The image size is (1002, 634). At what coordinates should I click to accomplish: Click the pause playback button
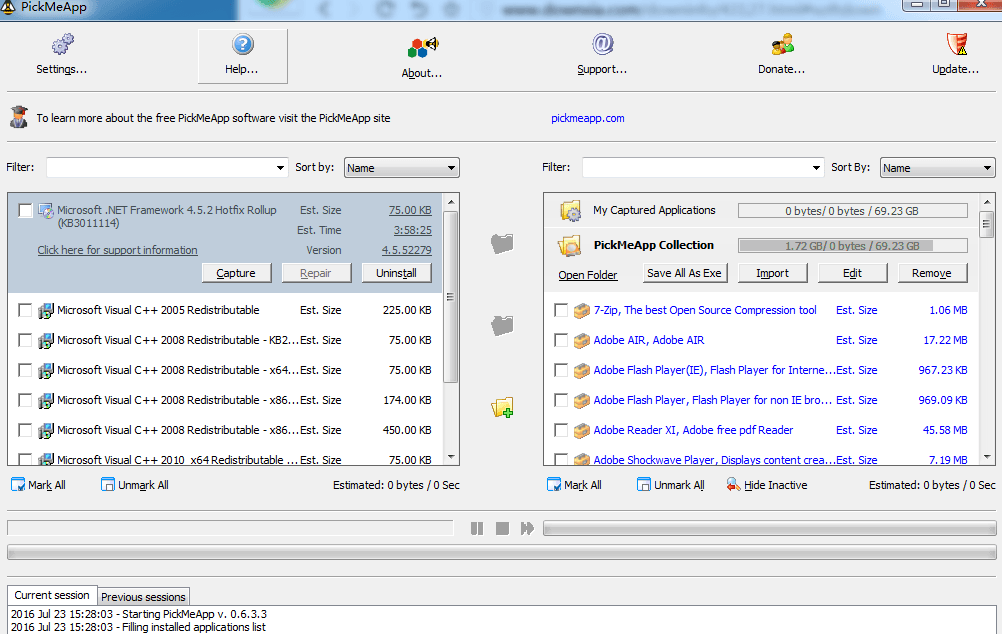(x=477, y=529)
